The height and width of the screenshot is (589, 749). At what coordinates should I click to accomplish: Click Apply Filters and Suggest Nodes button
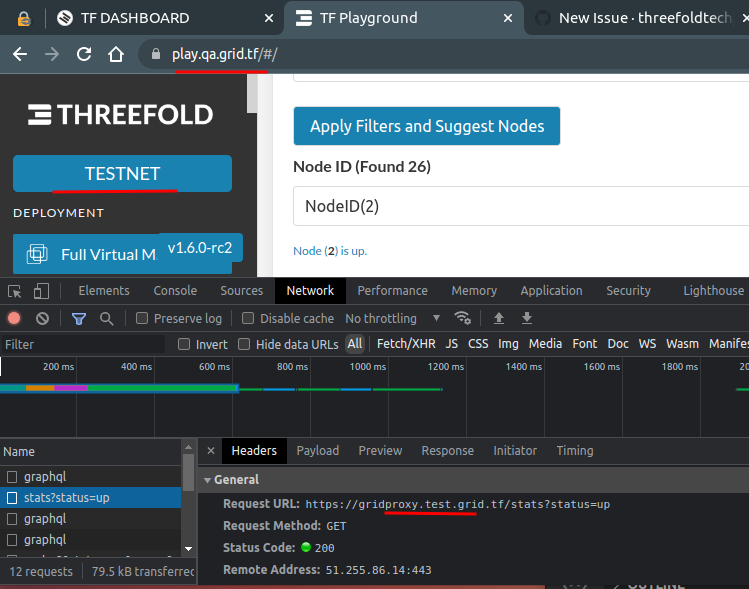[x=427, y=126]
